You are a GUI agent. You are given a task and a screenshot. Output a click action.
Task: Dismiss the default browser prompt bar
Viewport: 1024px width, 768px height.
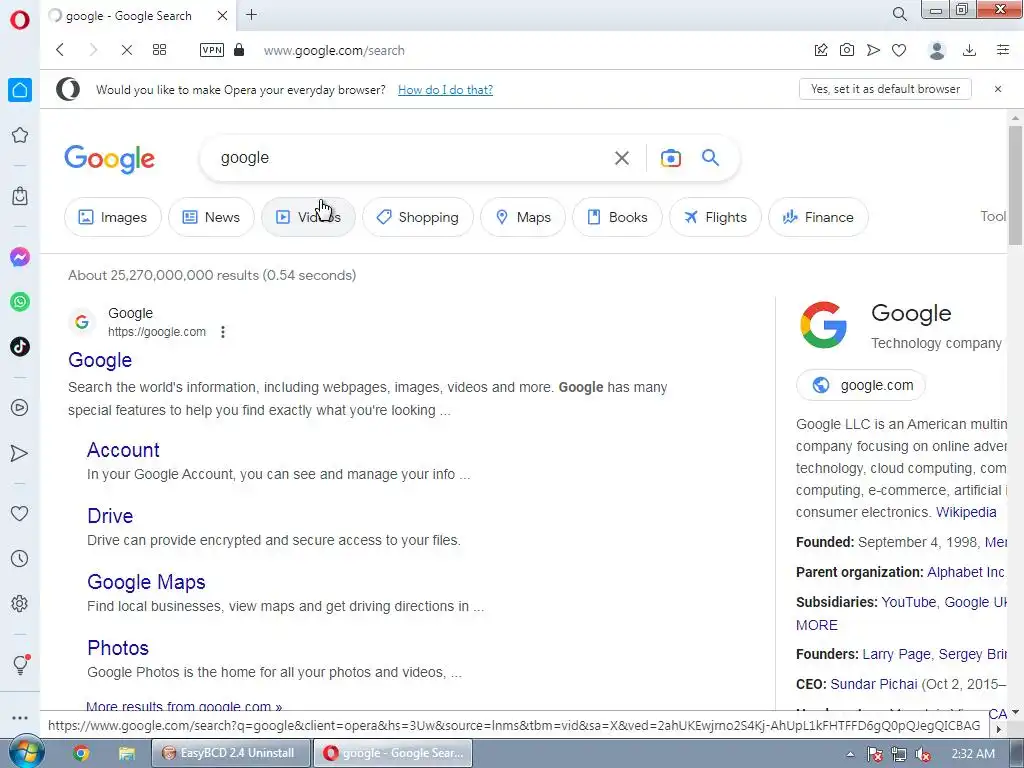tap(998, 89)
